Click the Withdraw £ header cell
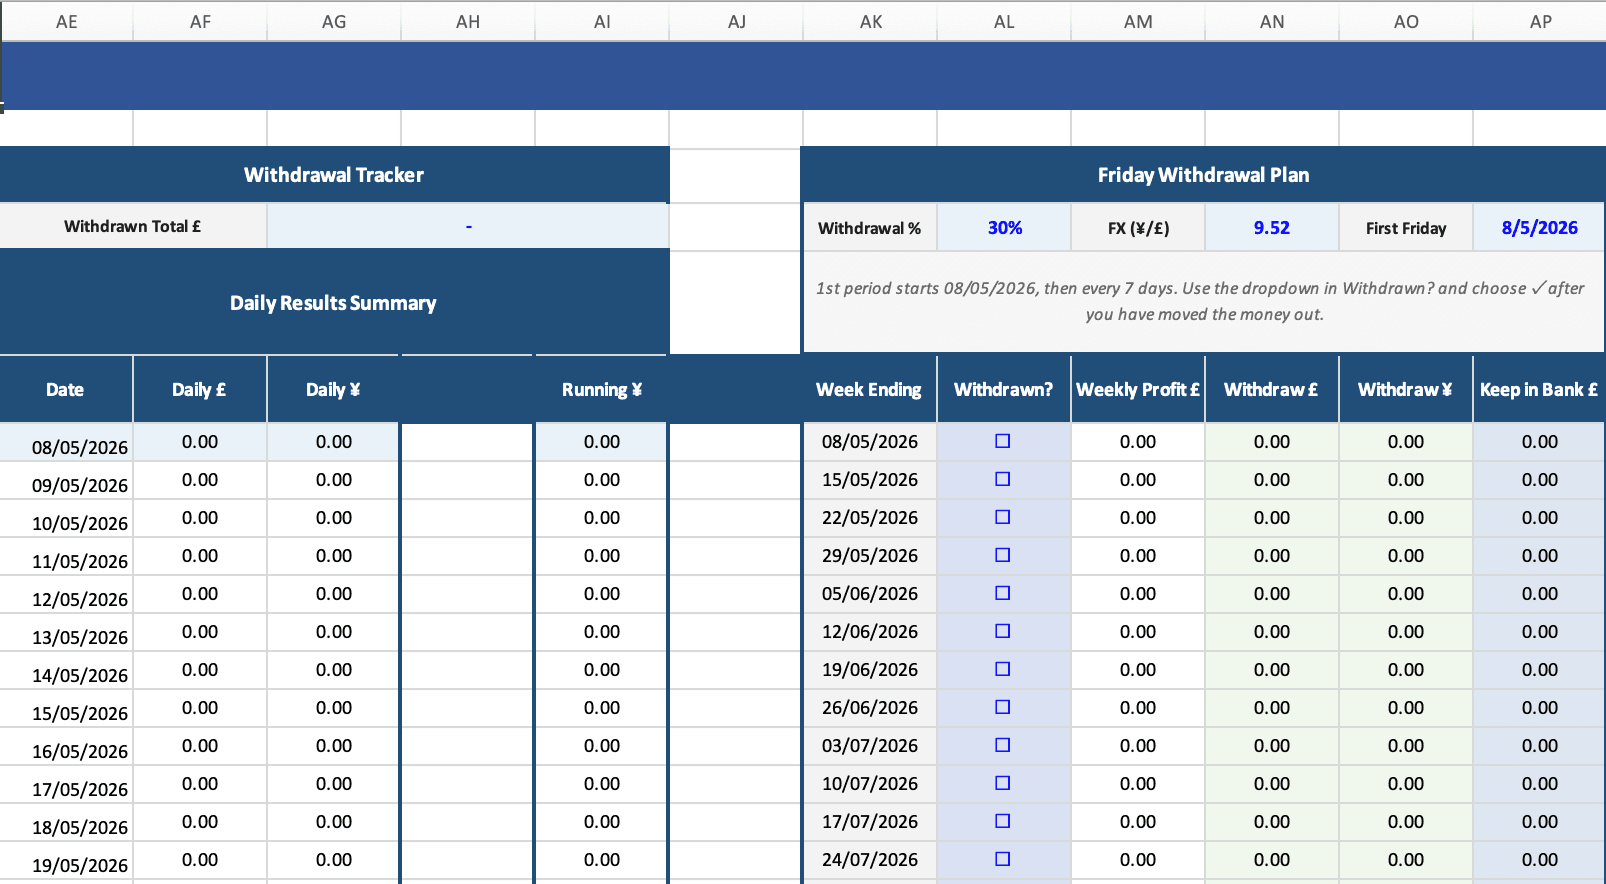 click(1272, 390)
